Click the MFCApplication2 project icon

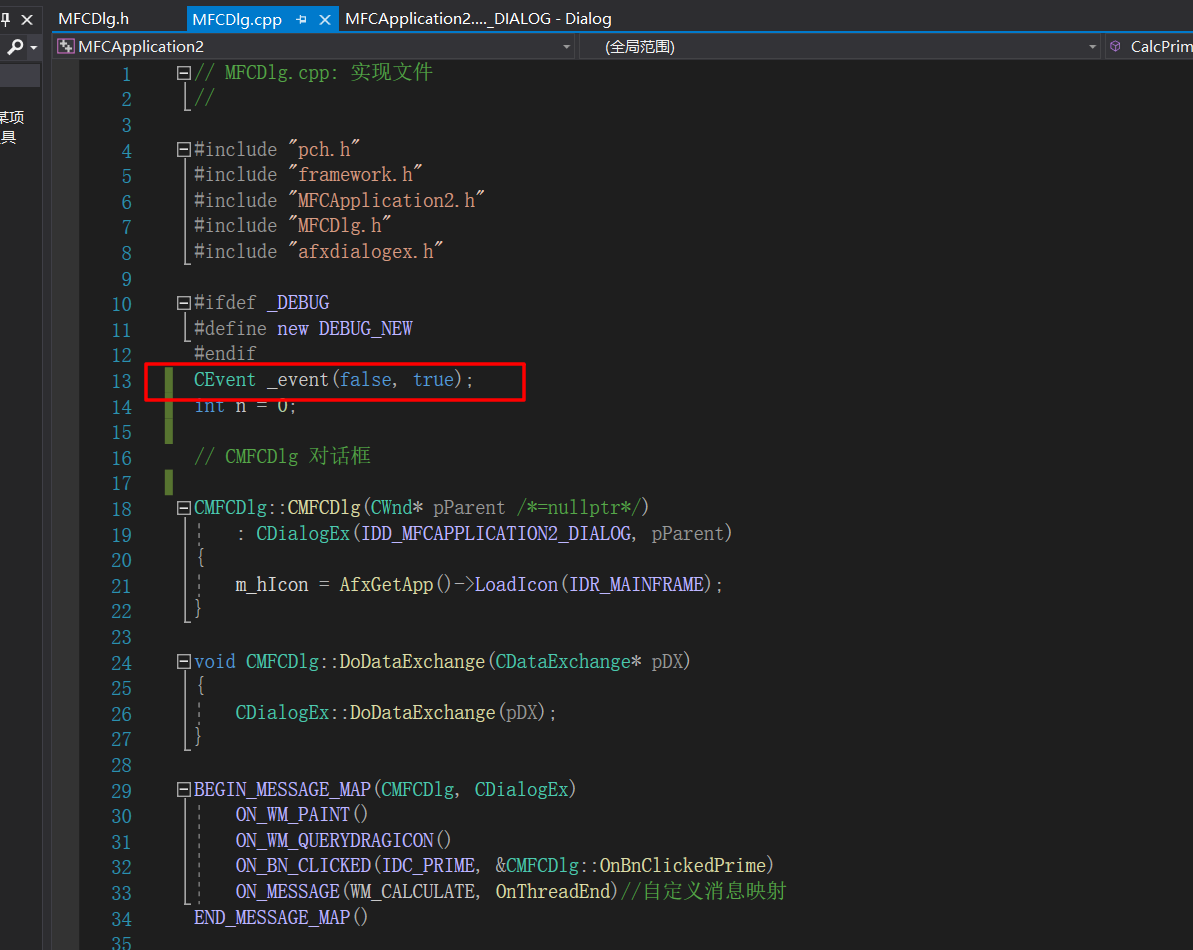tap(66, 46)
